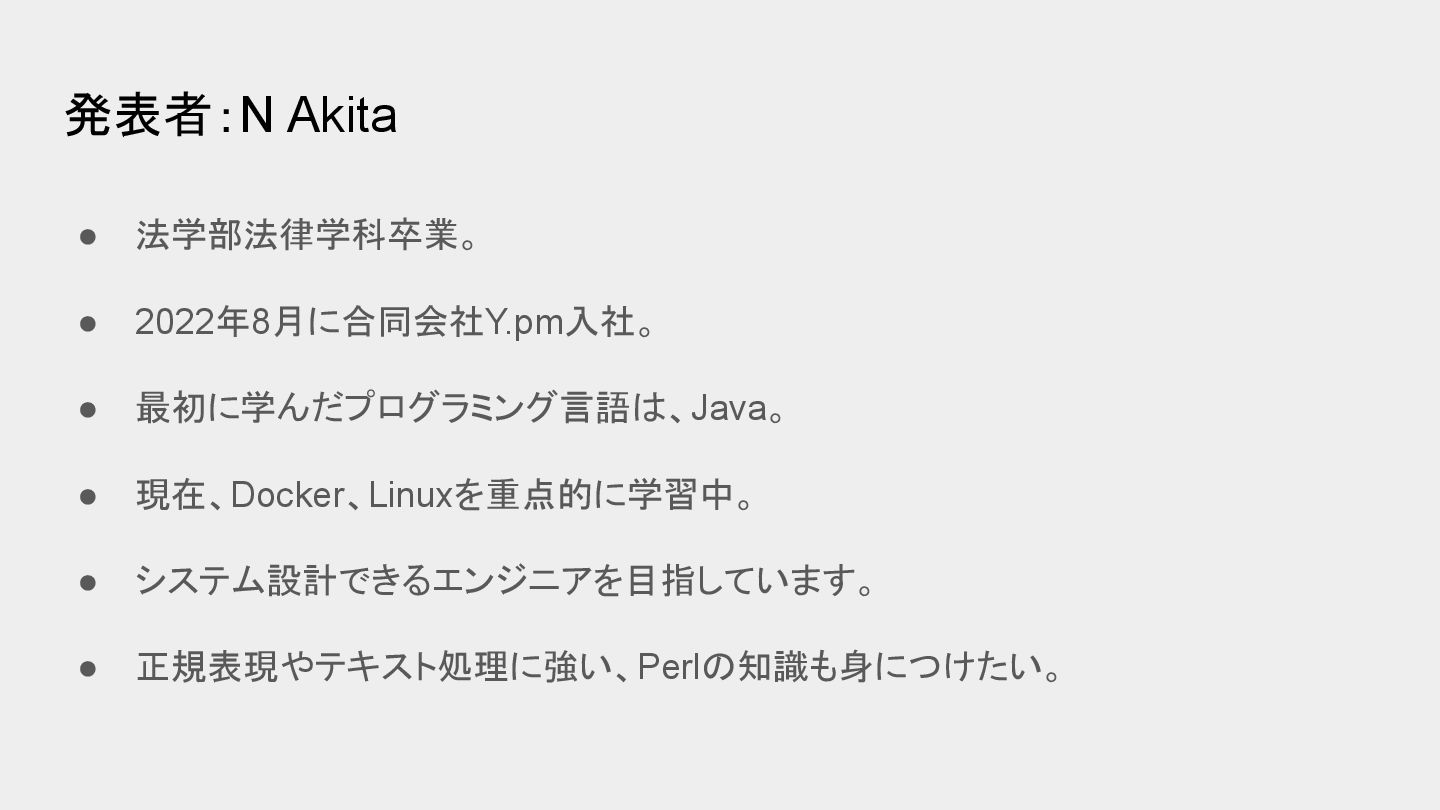
Task: Click the bullet dot before システム設計
Action: point(88,581)
